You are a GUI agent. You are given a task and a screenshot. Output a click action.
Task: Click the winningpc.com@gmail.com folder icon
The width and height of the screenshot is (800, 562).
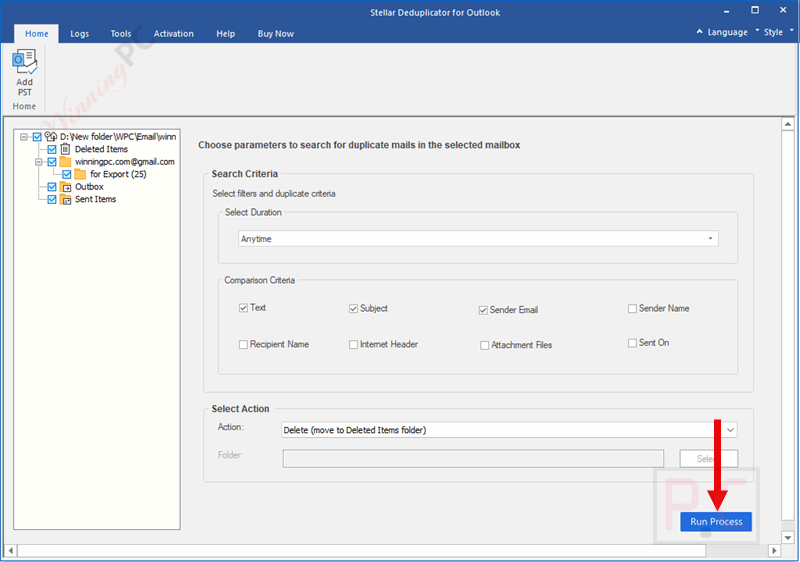click(65, 162)
